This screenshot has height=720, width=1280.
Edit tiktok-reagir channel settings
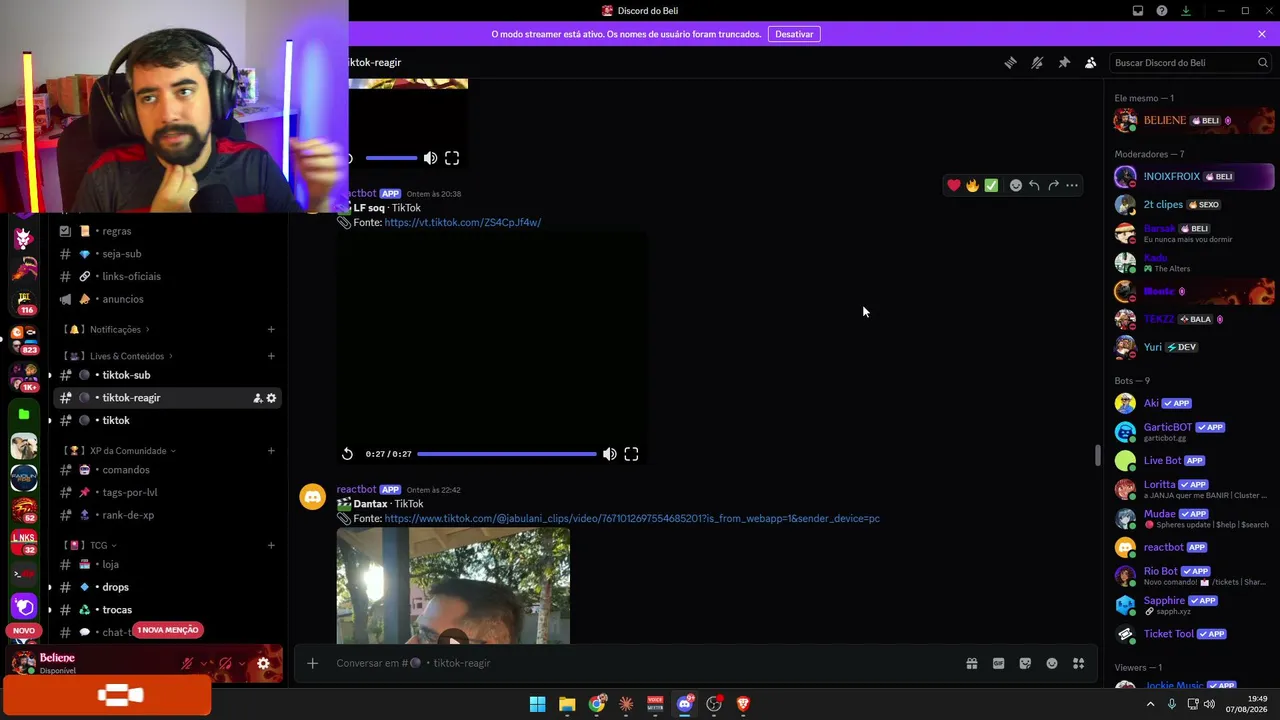click(271, 398)
